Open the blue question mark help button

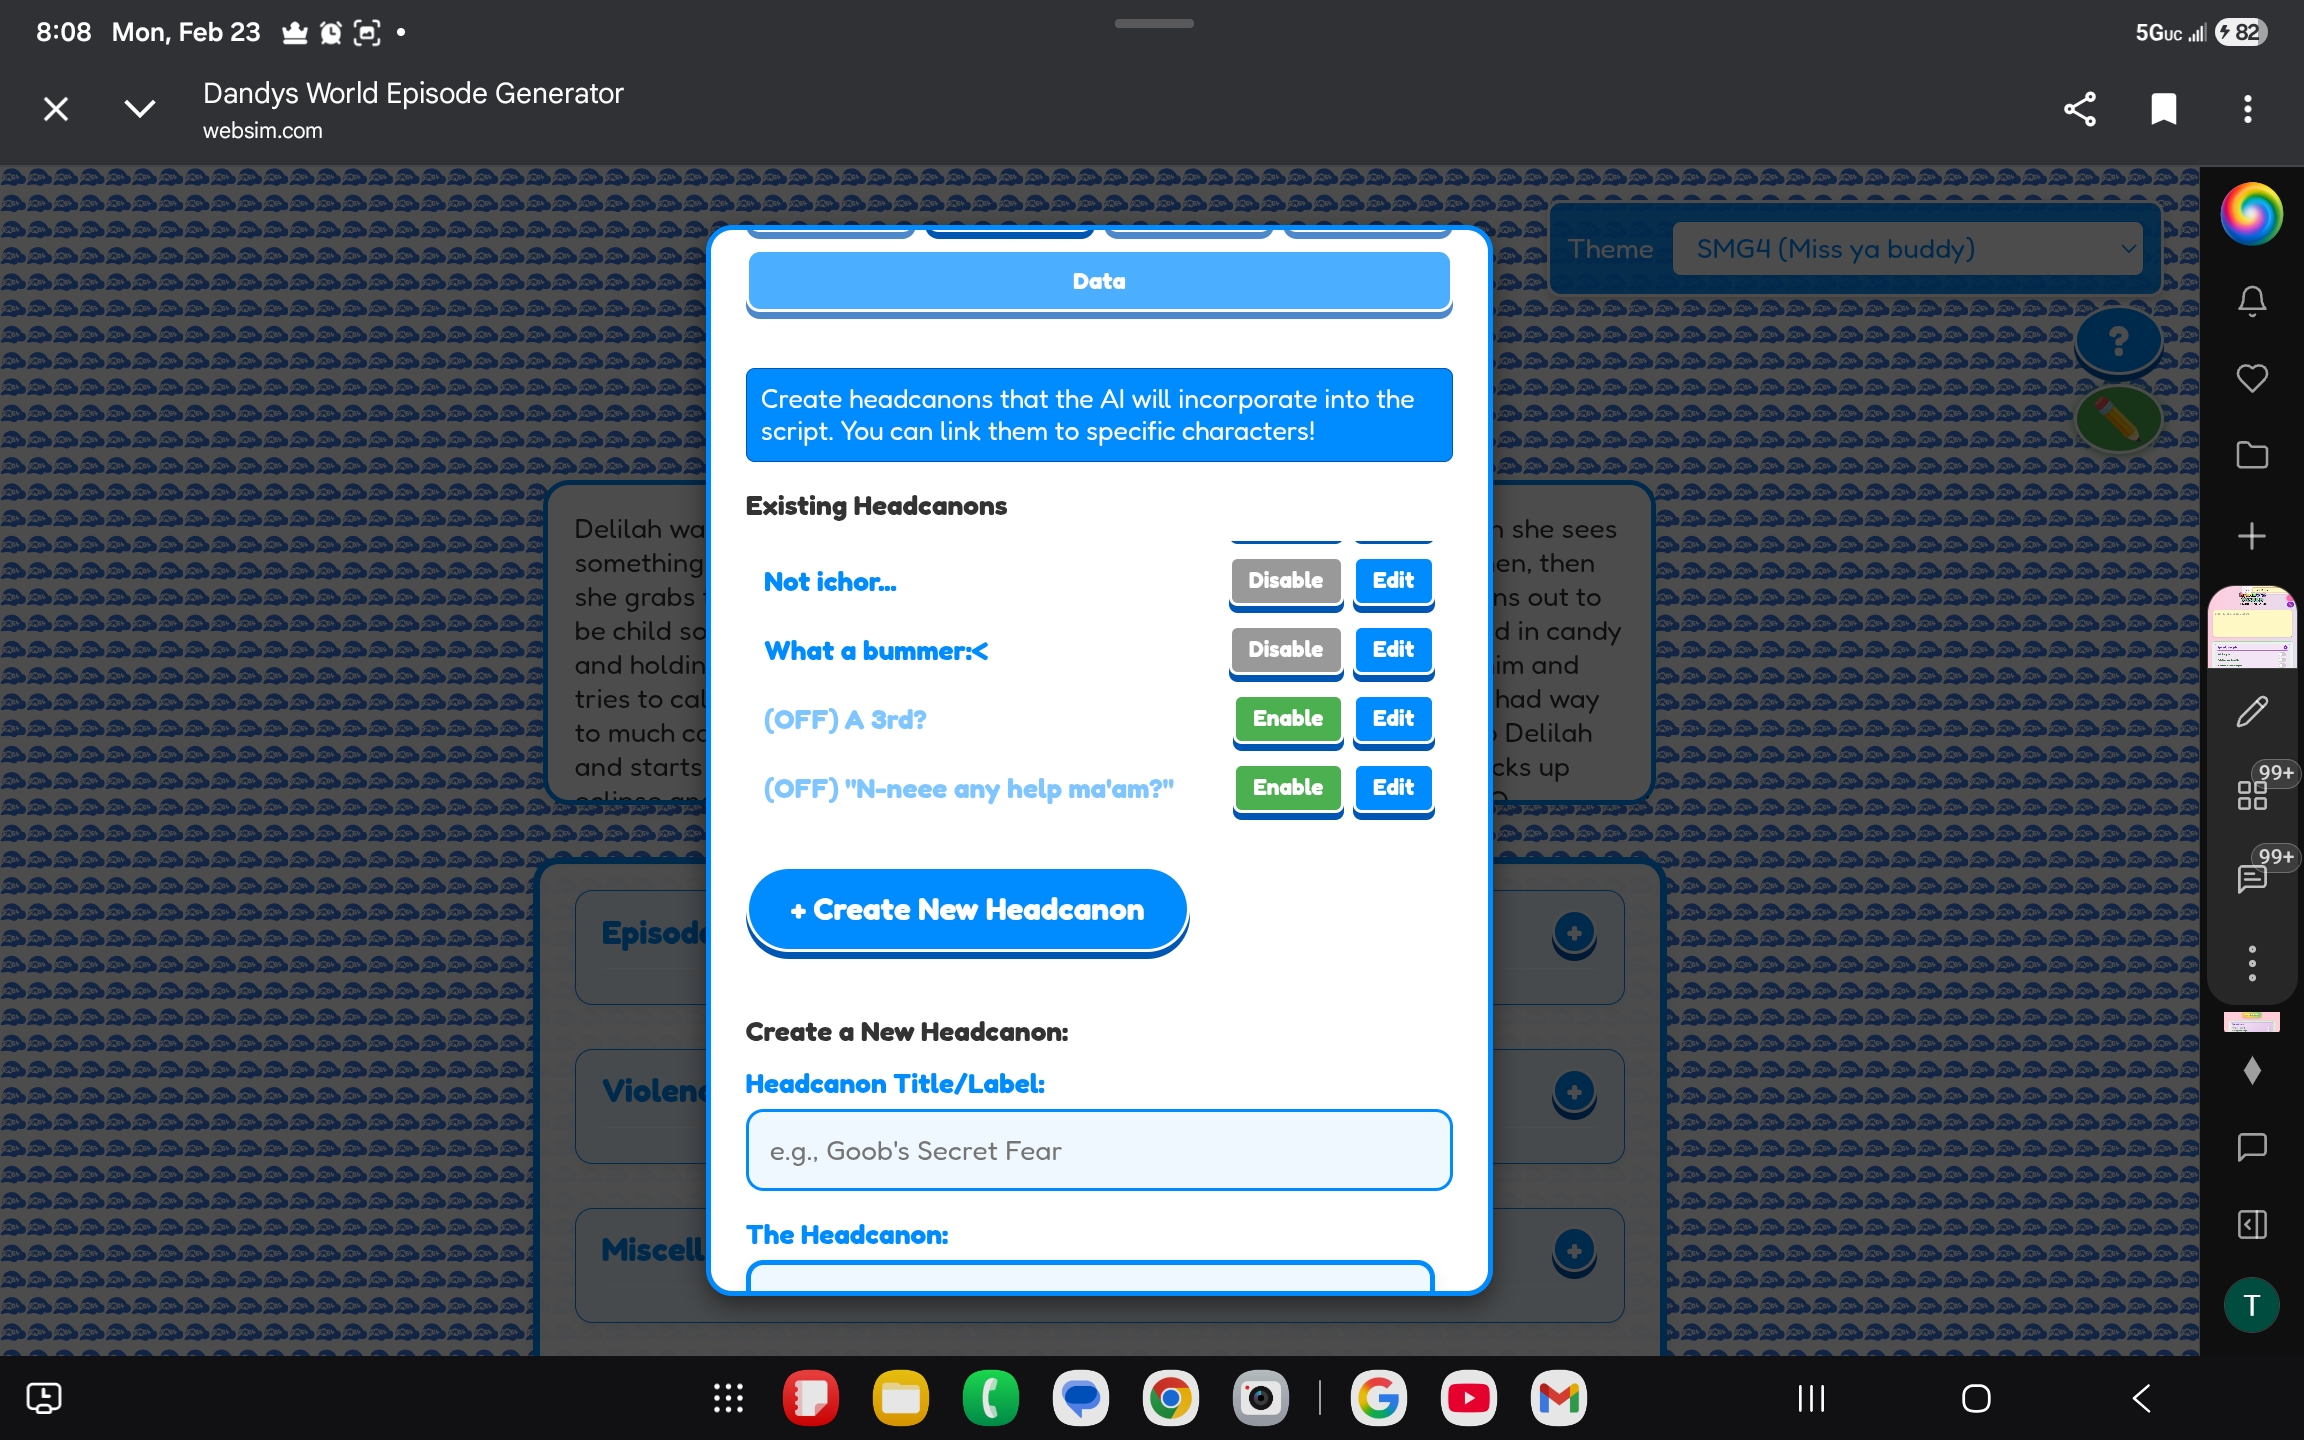2118,342
